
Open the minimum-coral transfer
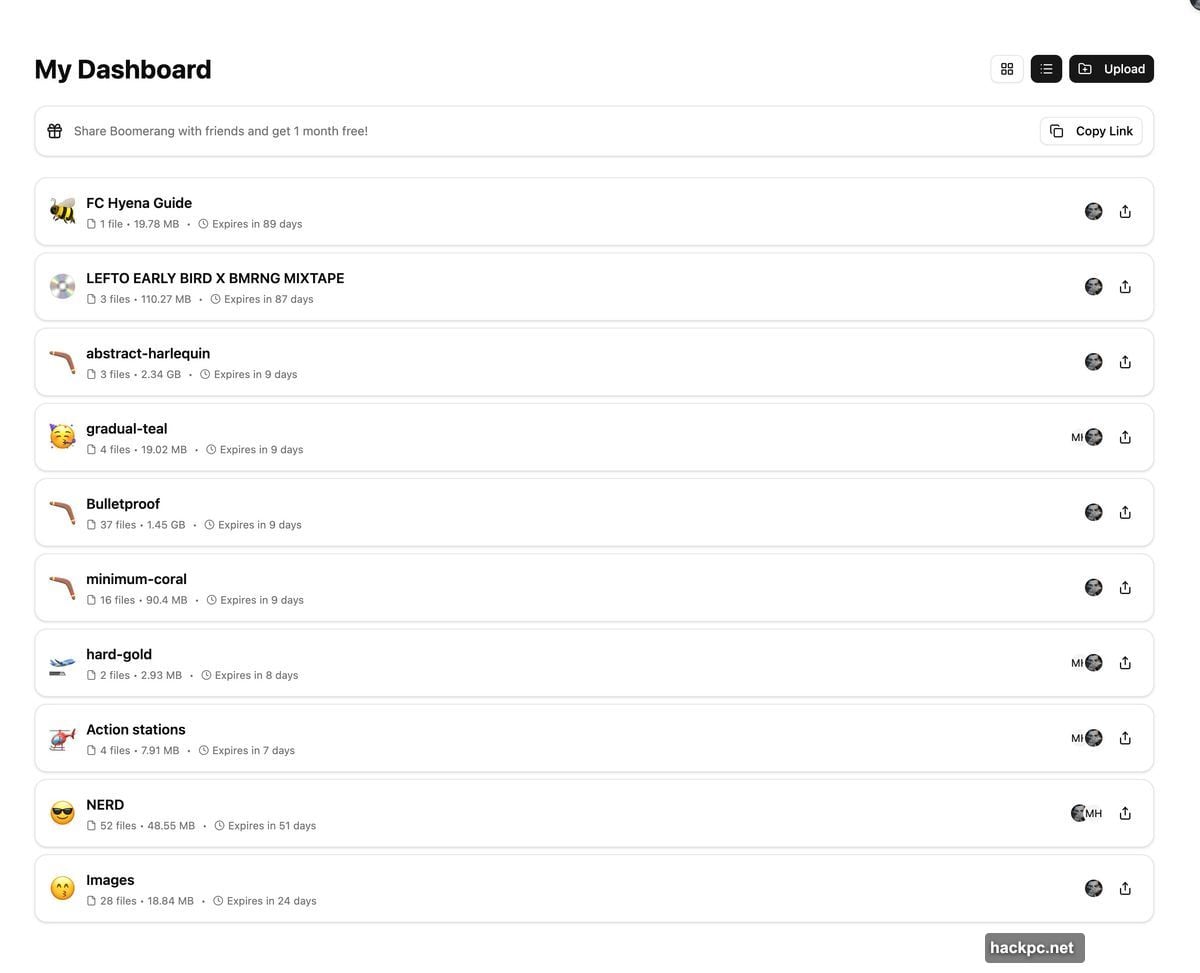pyautogui.click(x=136, y=578)
